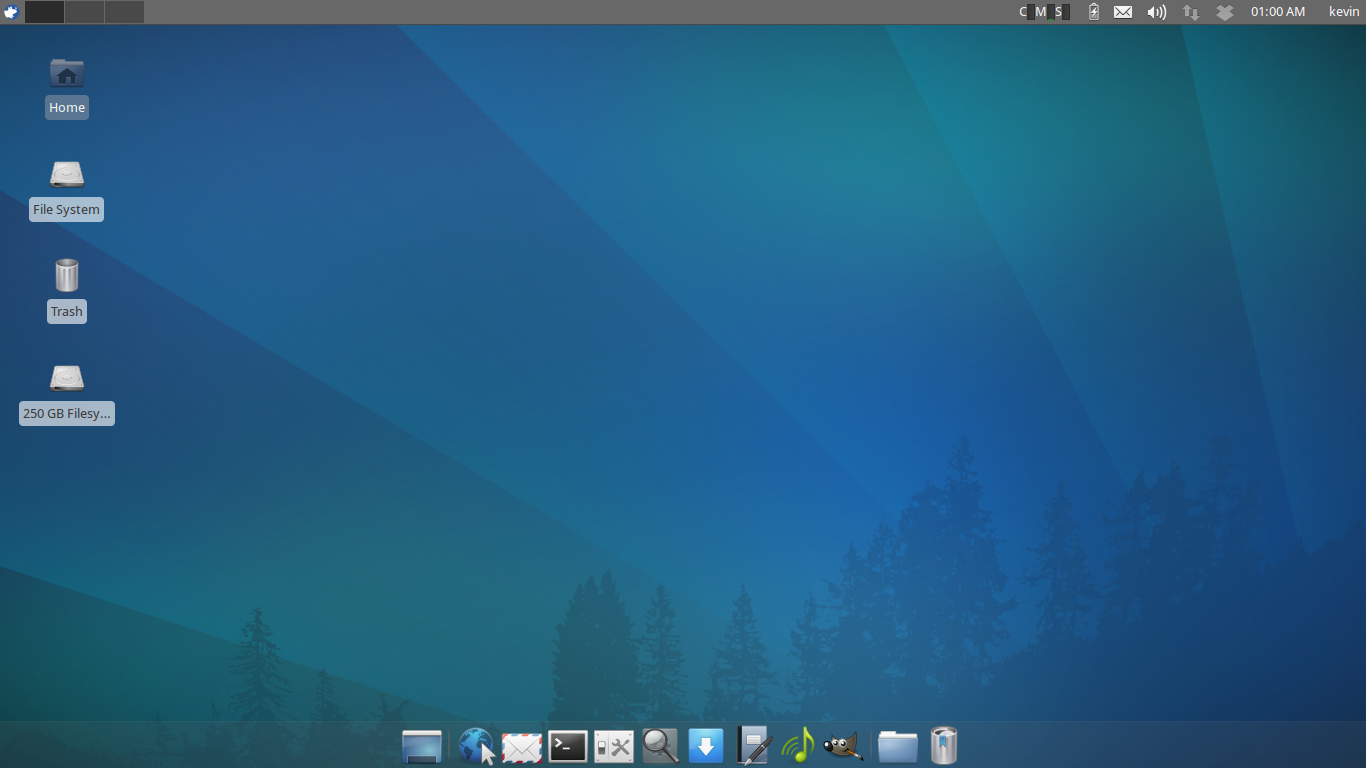Toggle the show desktop button in dock

pos(421,745)
